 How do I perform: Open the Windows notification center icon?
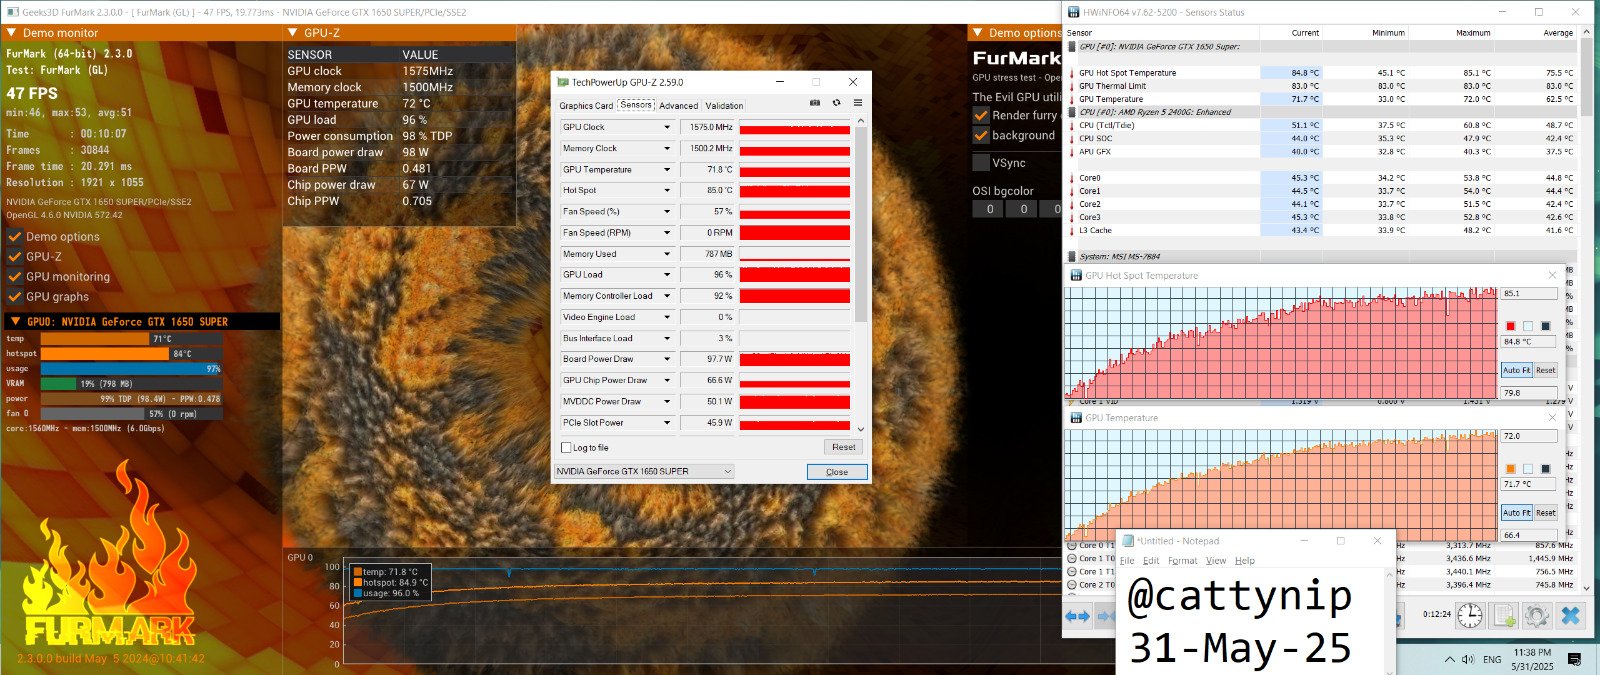(1574, 659)
